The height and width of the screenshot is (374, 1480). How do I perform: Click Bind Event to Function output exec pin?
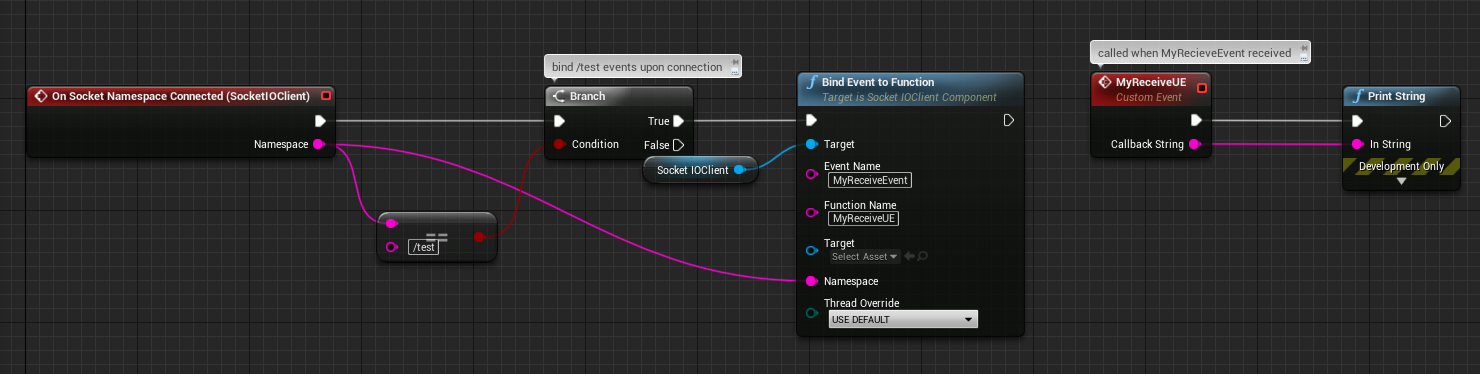click(1009, 121)
